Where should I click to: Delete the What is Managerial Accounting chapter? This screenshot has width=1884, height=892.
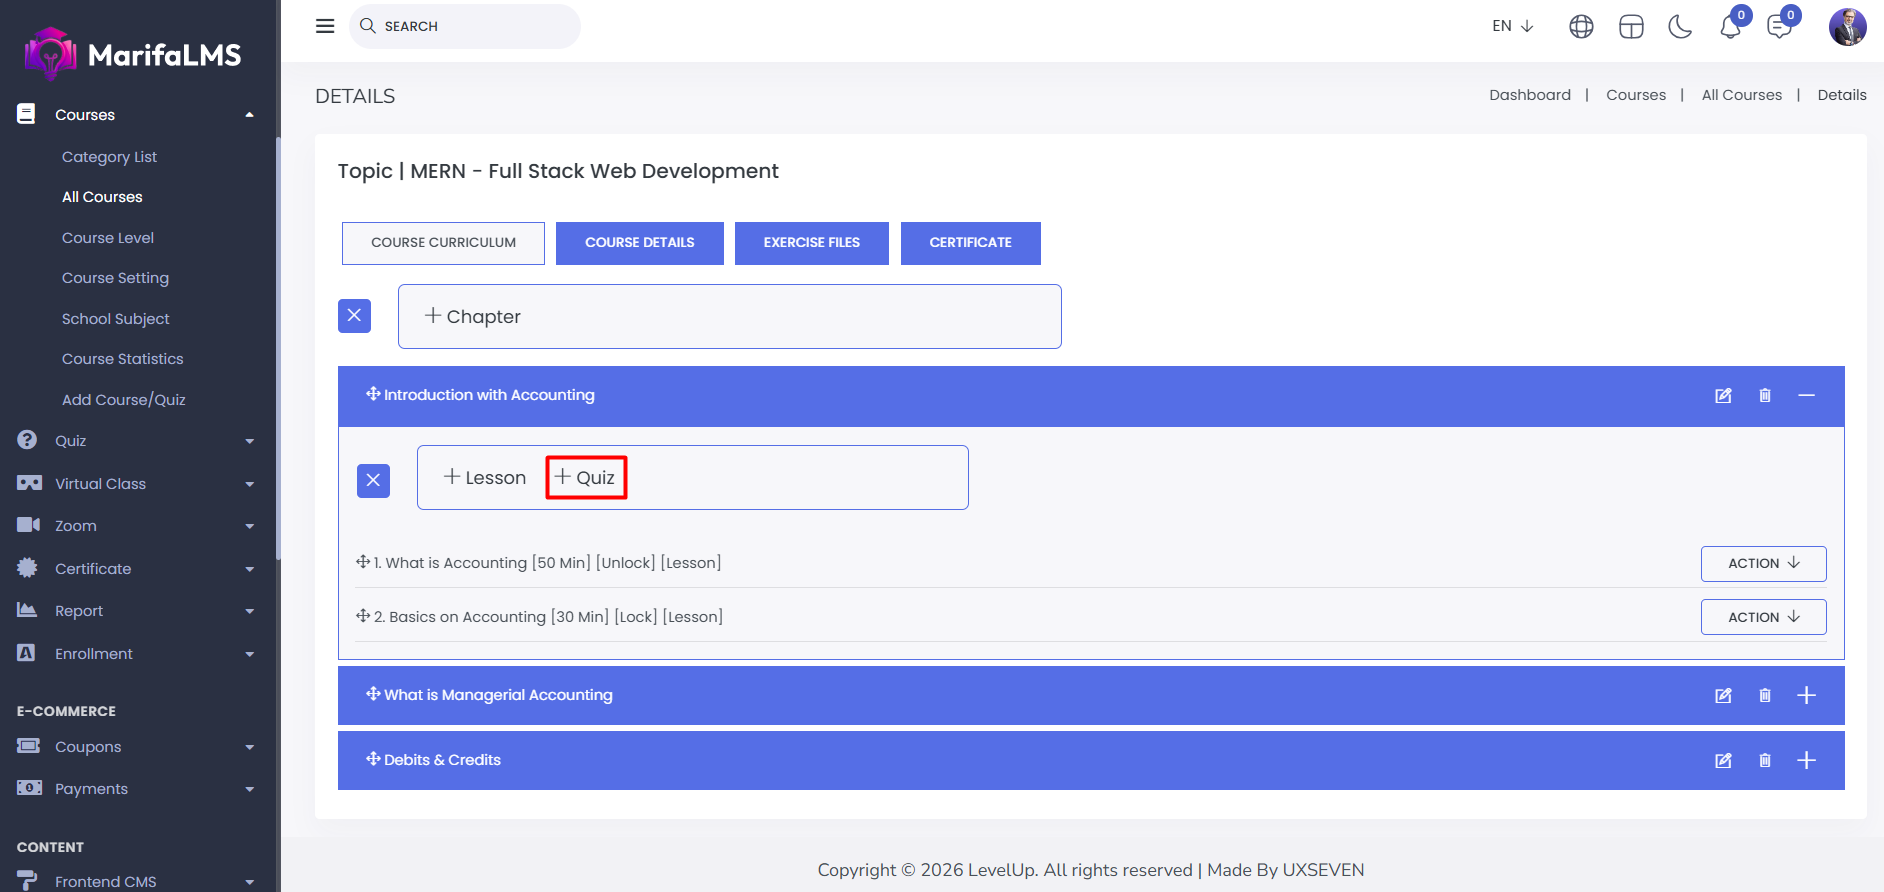pos(1765,696)
